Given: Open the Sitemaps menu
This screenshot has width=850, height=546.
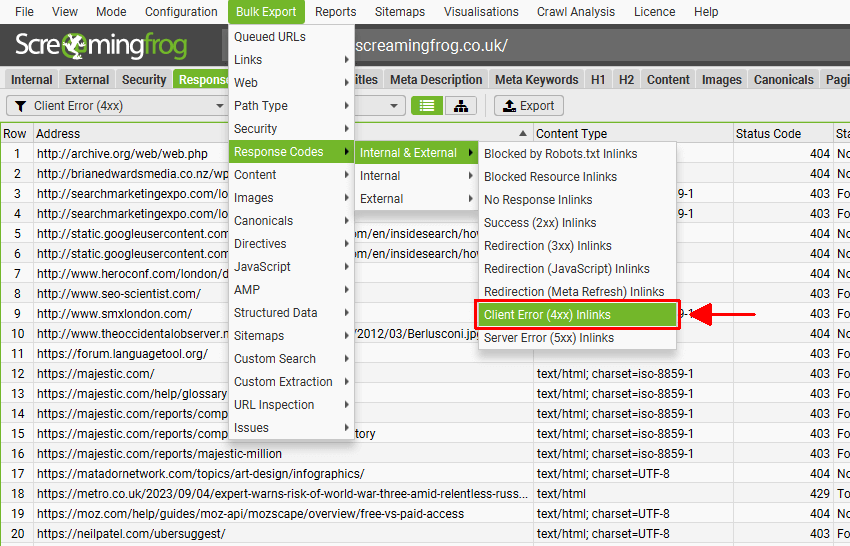Looking at the screenshot, I should (400, 11).
